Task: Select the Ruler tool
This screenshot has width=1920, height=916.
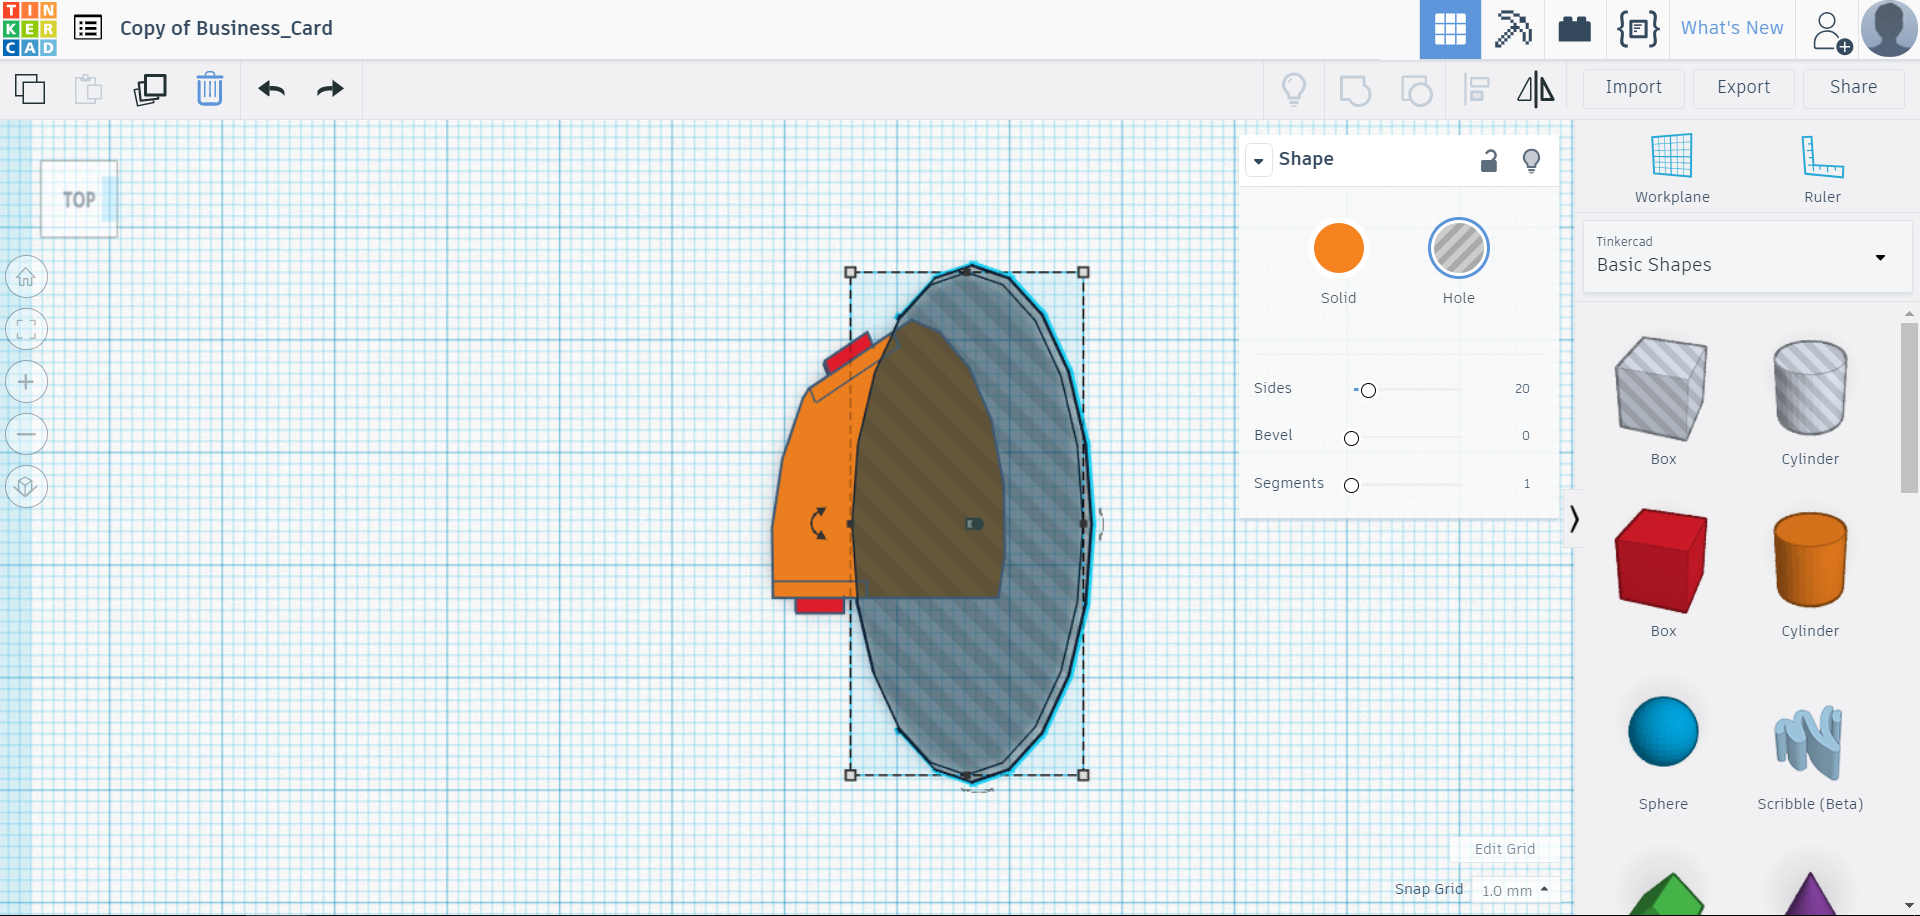Action: [1822, 168]
